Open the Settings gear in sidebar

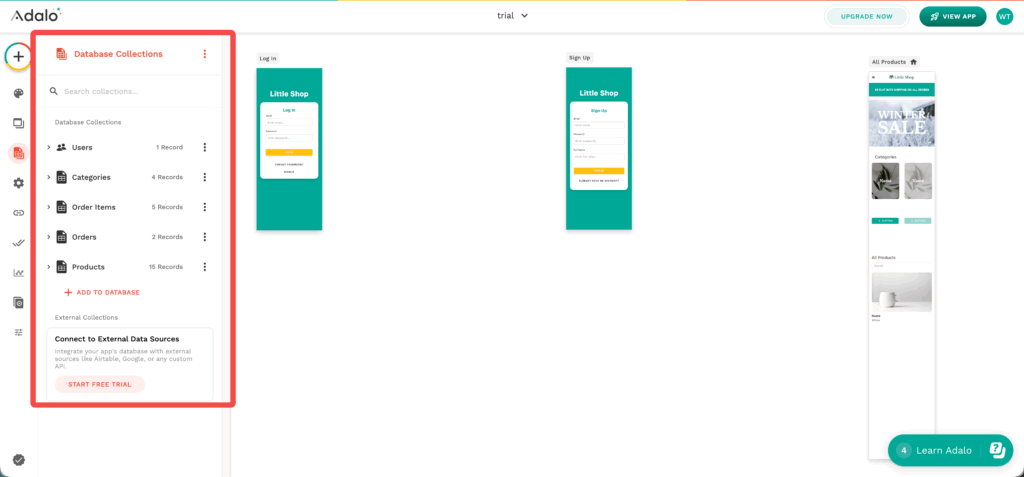click(18, 183)
